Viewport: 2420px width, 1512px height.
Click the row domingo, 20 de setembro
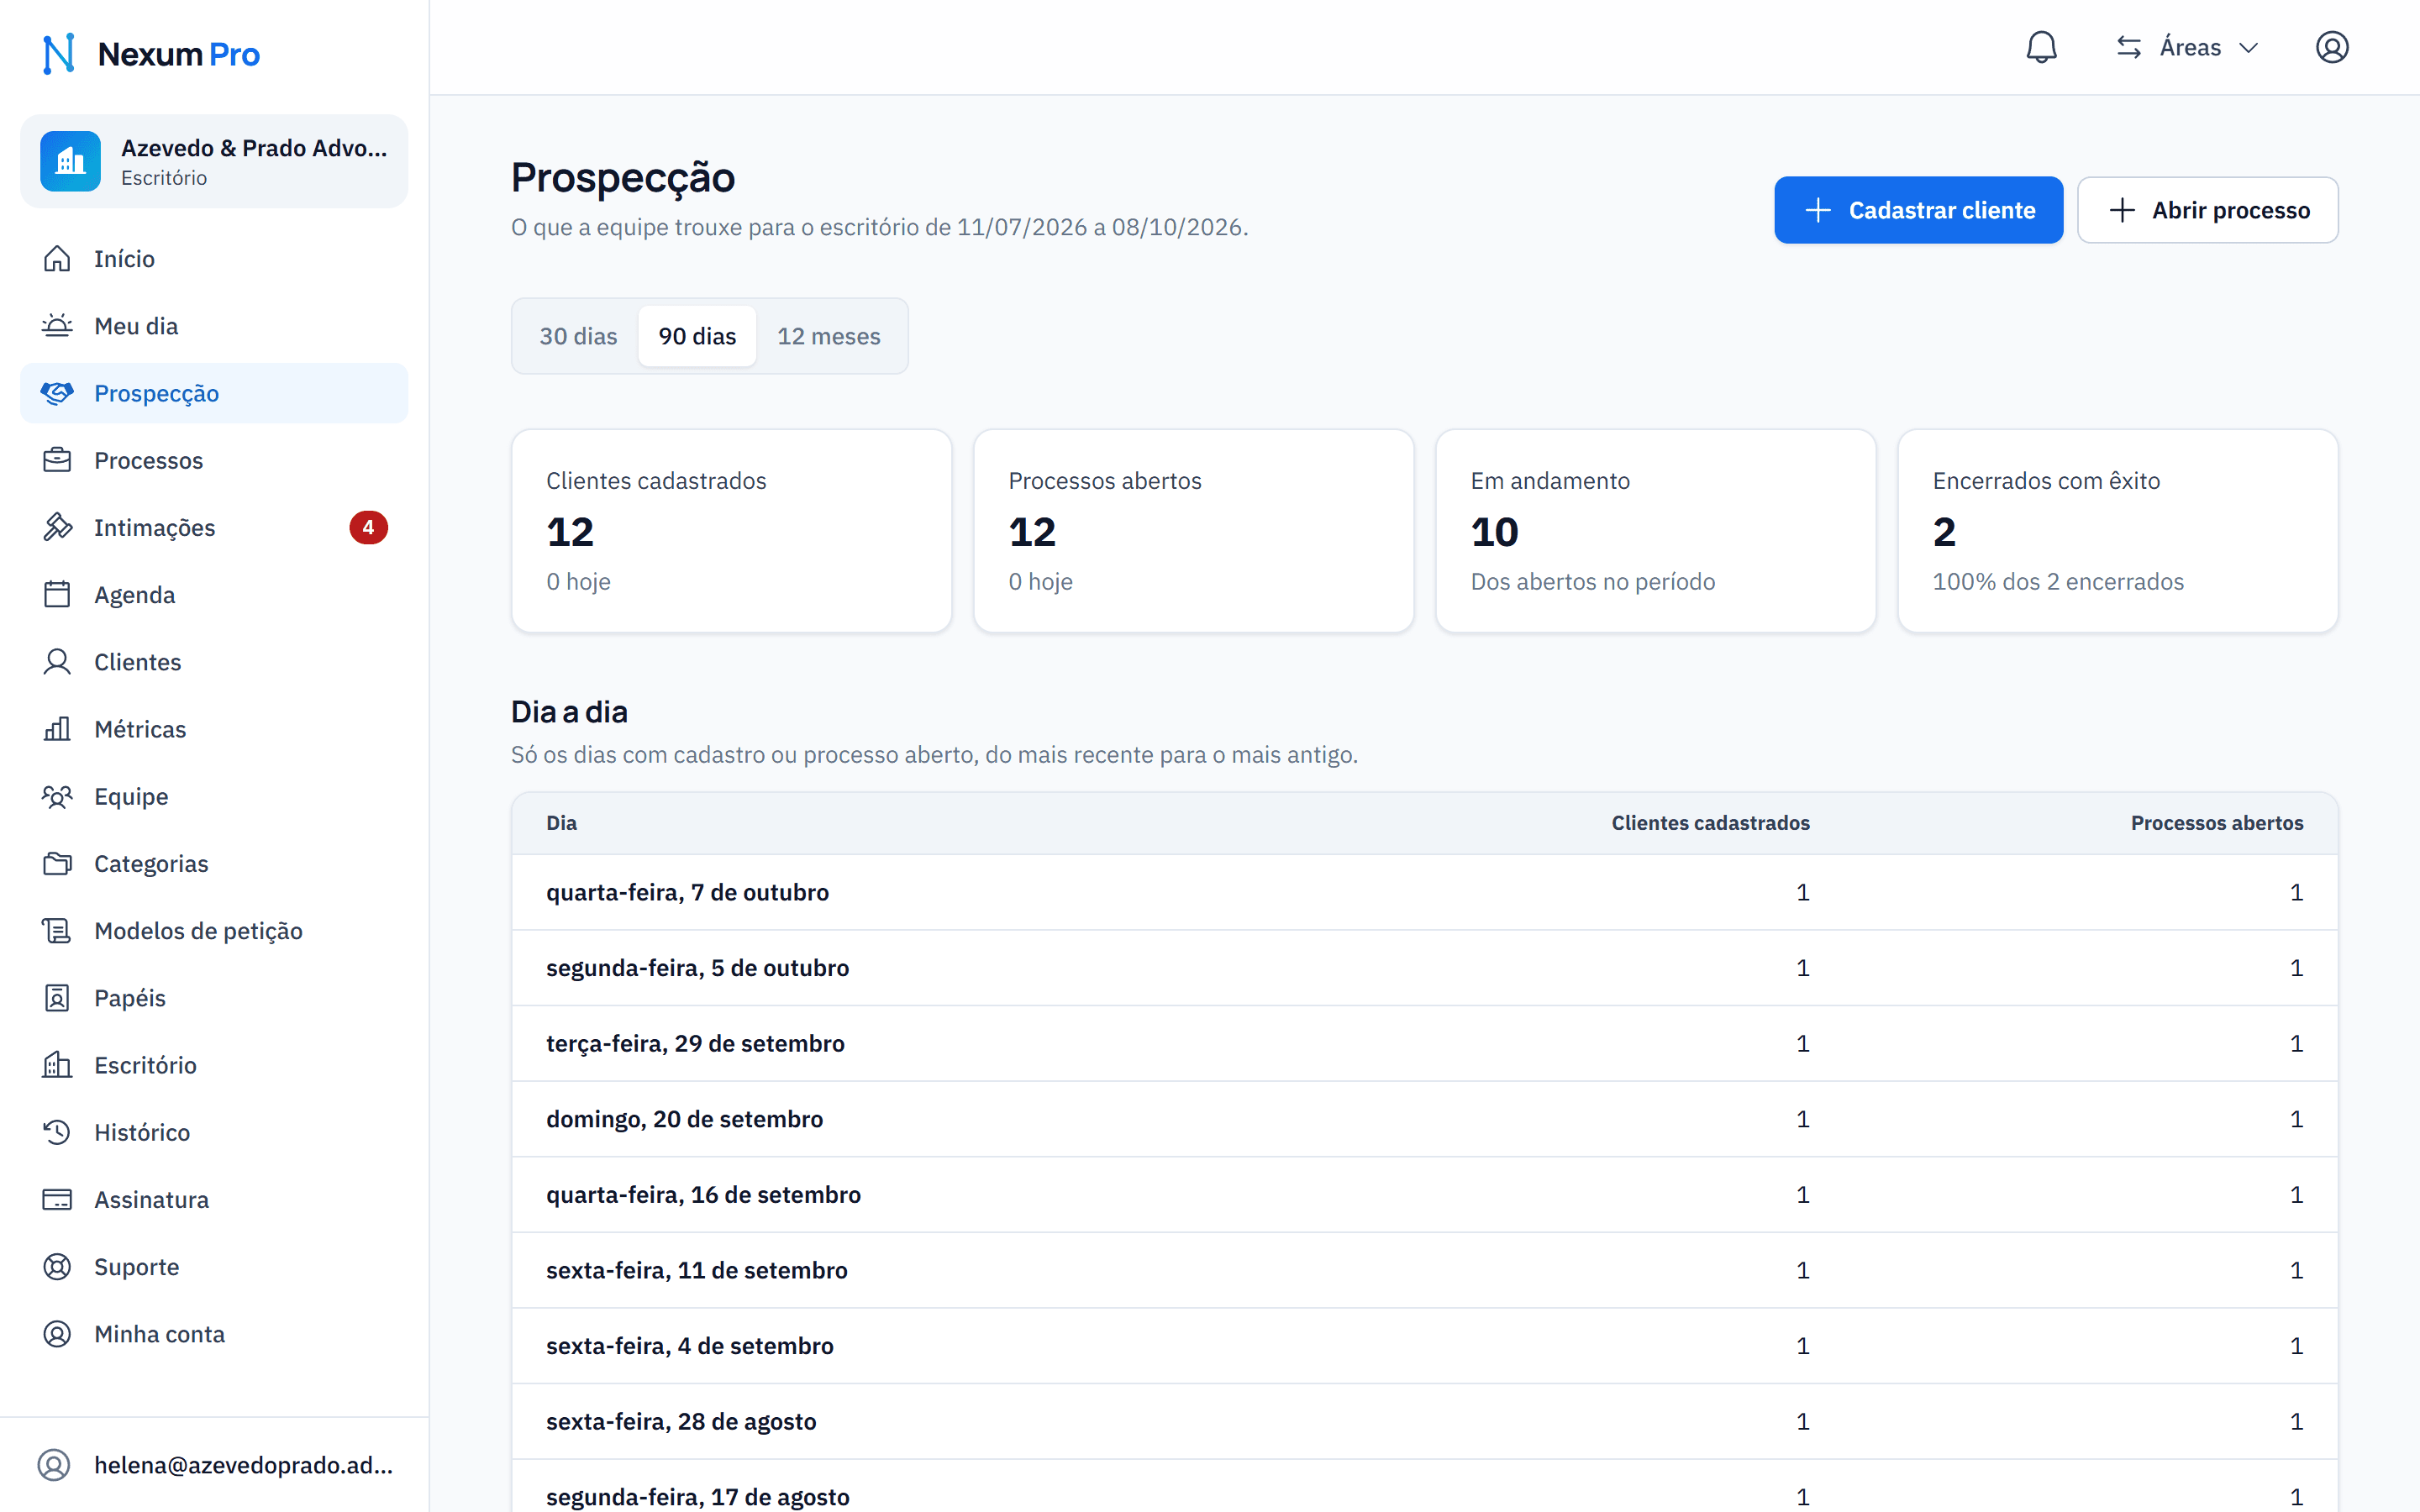pos(1424,1119)
